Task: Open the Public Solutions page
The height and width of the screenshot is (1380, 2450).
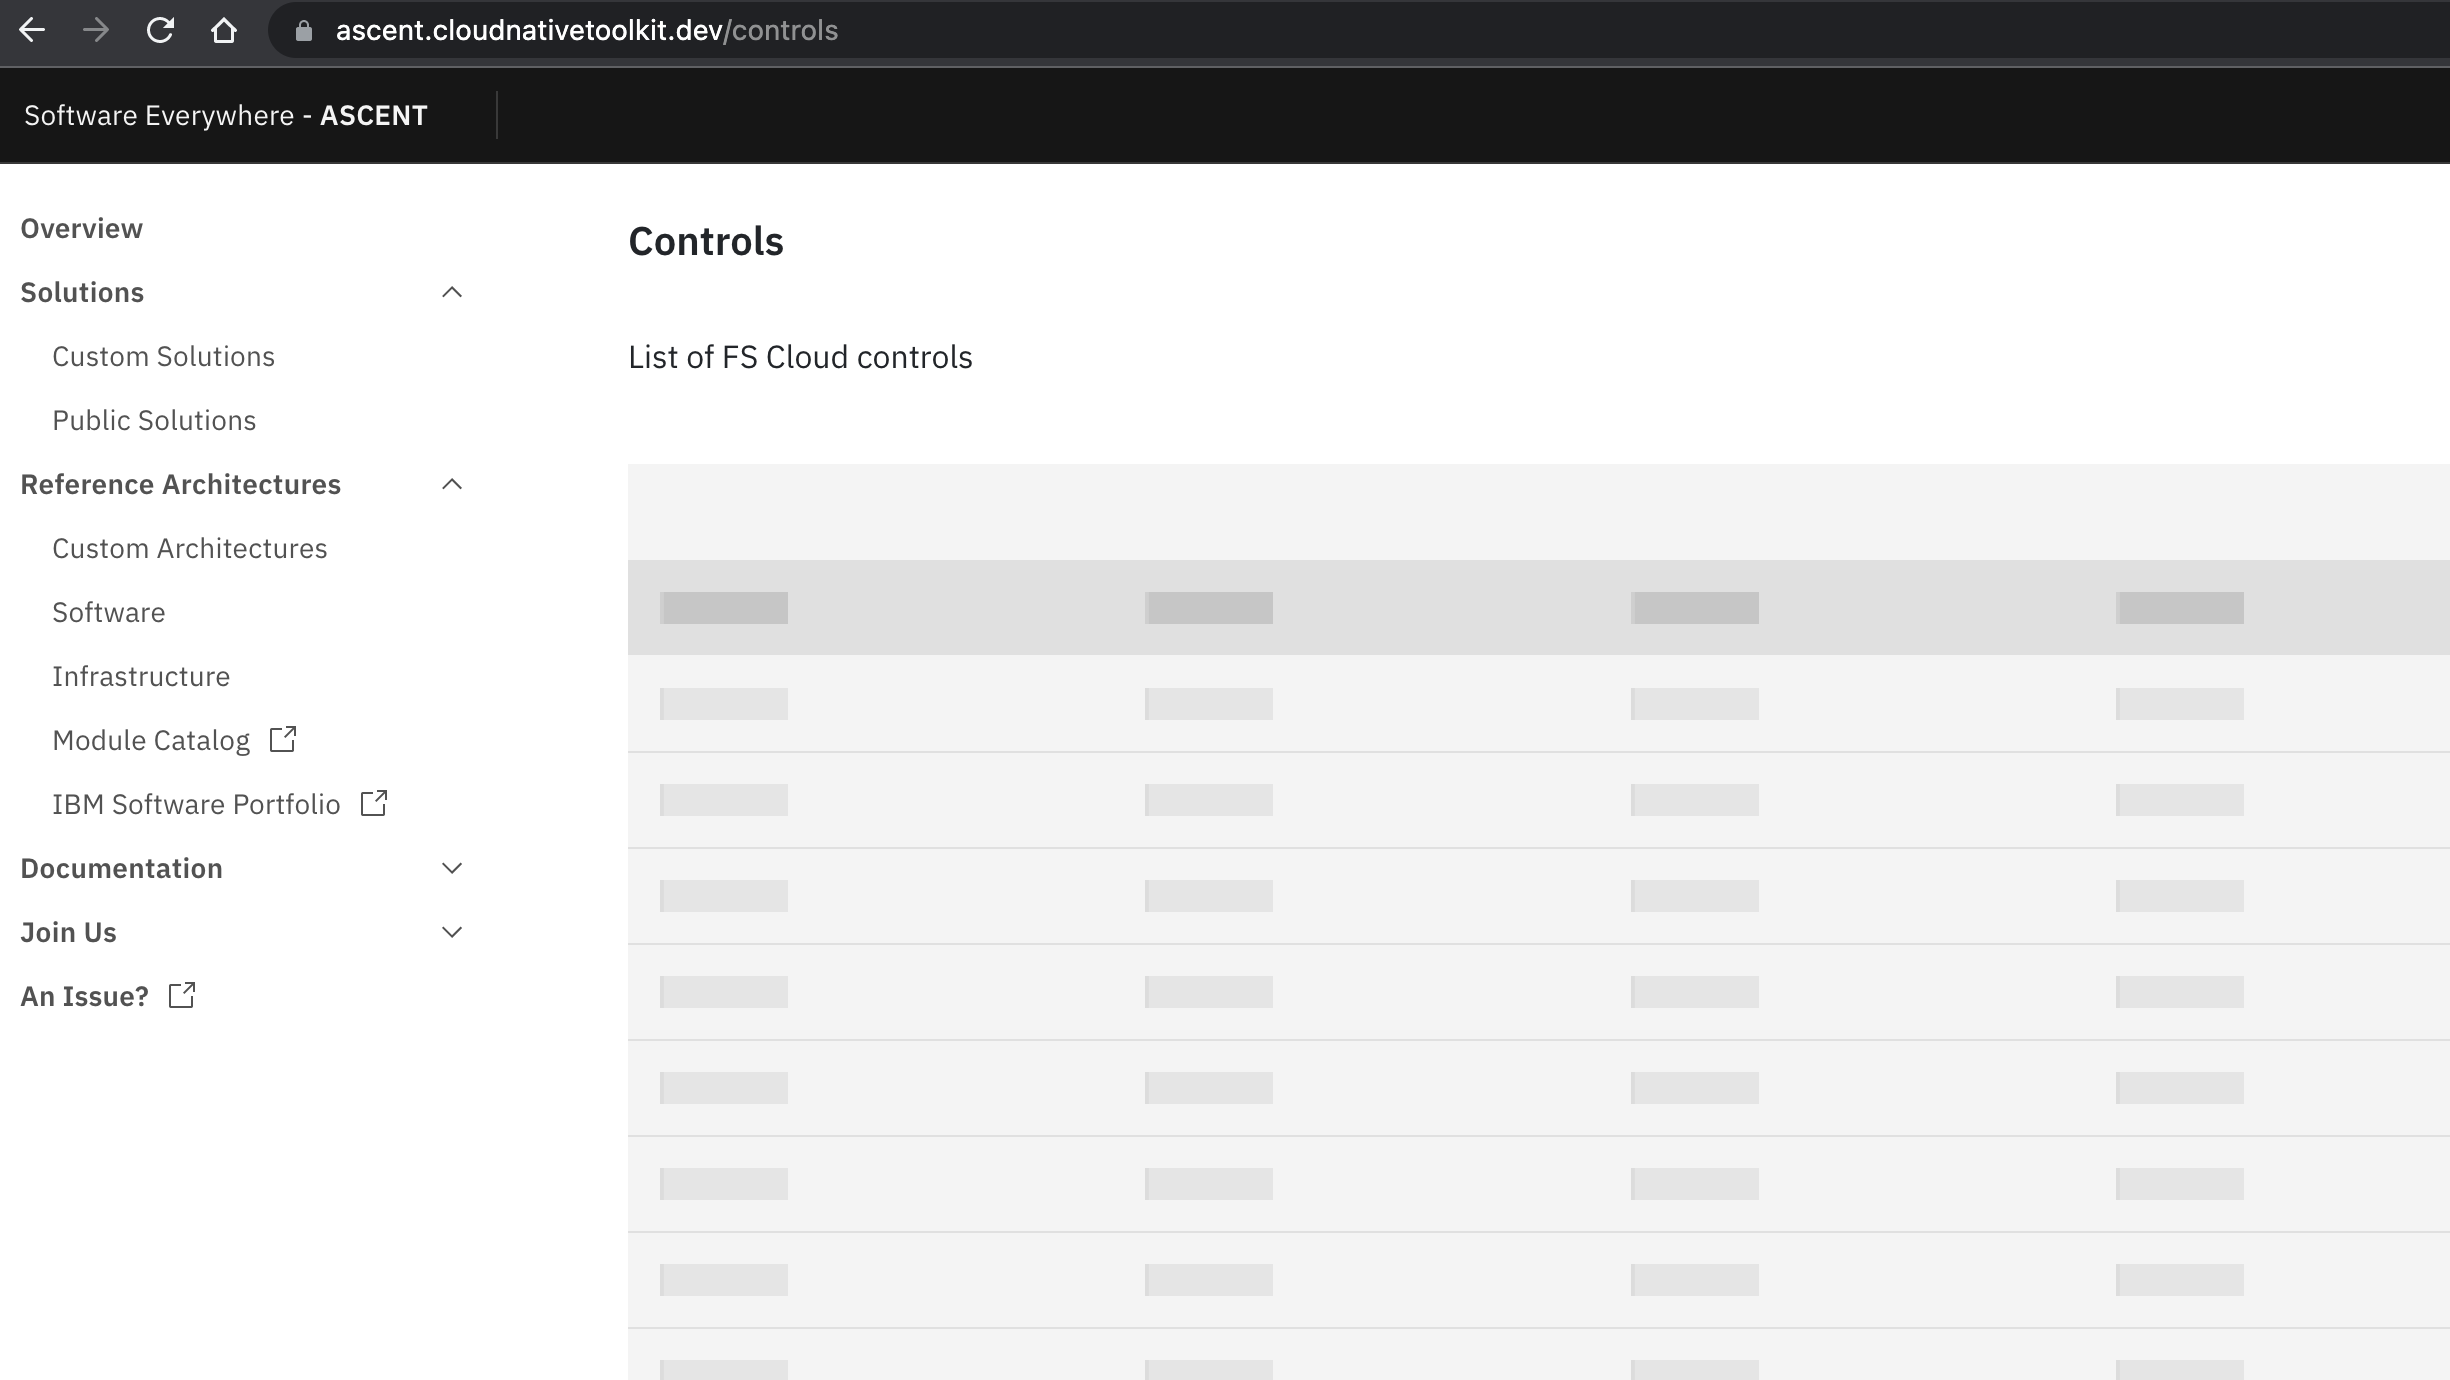Action: pyautogui.click(x=154, y=420)
